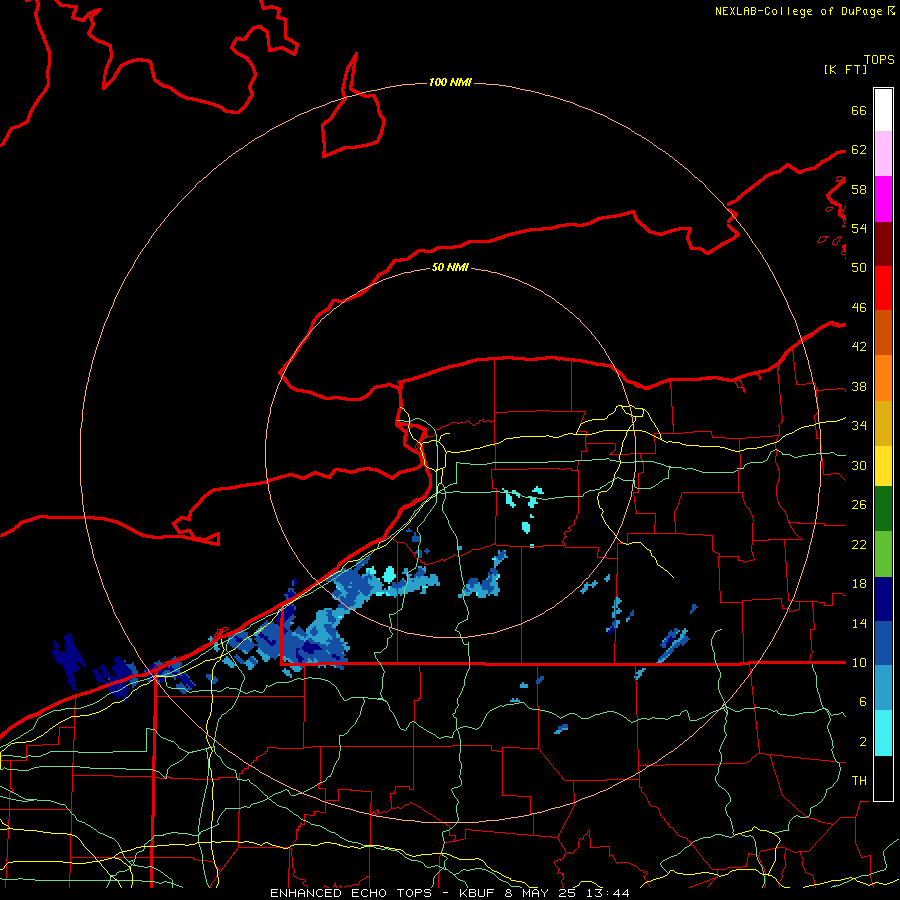Select the medium blue swatch between 10 and 14
The width and height of the screenshot is (900, 900).
(x=883, y=643)
